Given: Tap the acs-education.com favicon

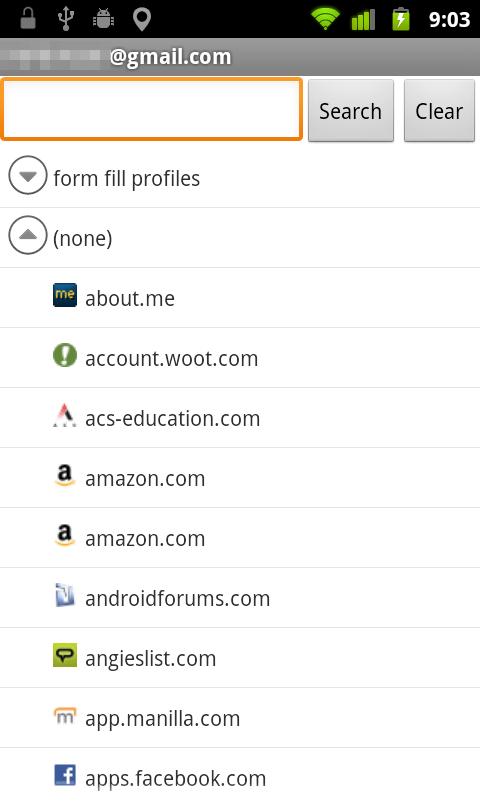Looking at the screenshot, I should (65, 415).
